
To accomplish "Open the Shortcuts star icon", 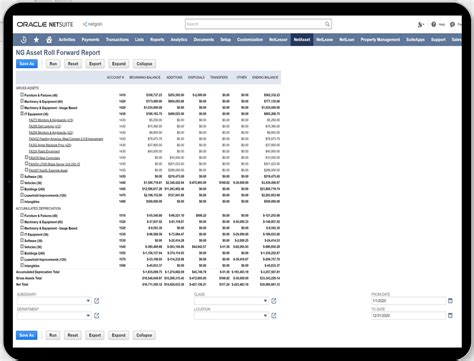I will (36, 40).
